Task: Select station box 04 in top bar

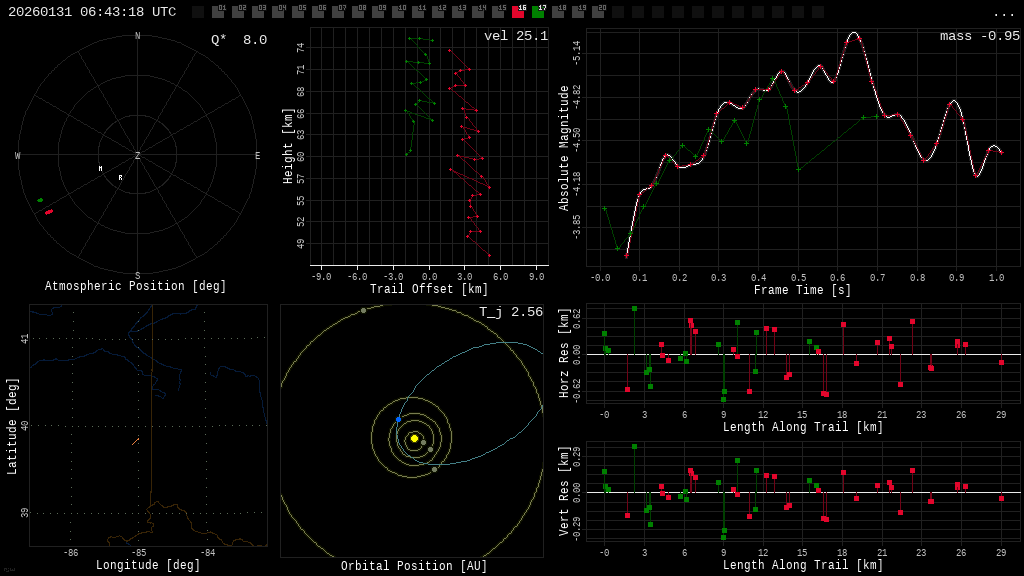Action: [278, 11]
